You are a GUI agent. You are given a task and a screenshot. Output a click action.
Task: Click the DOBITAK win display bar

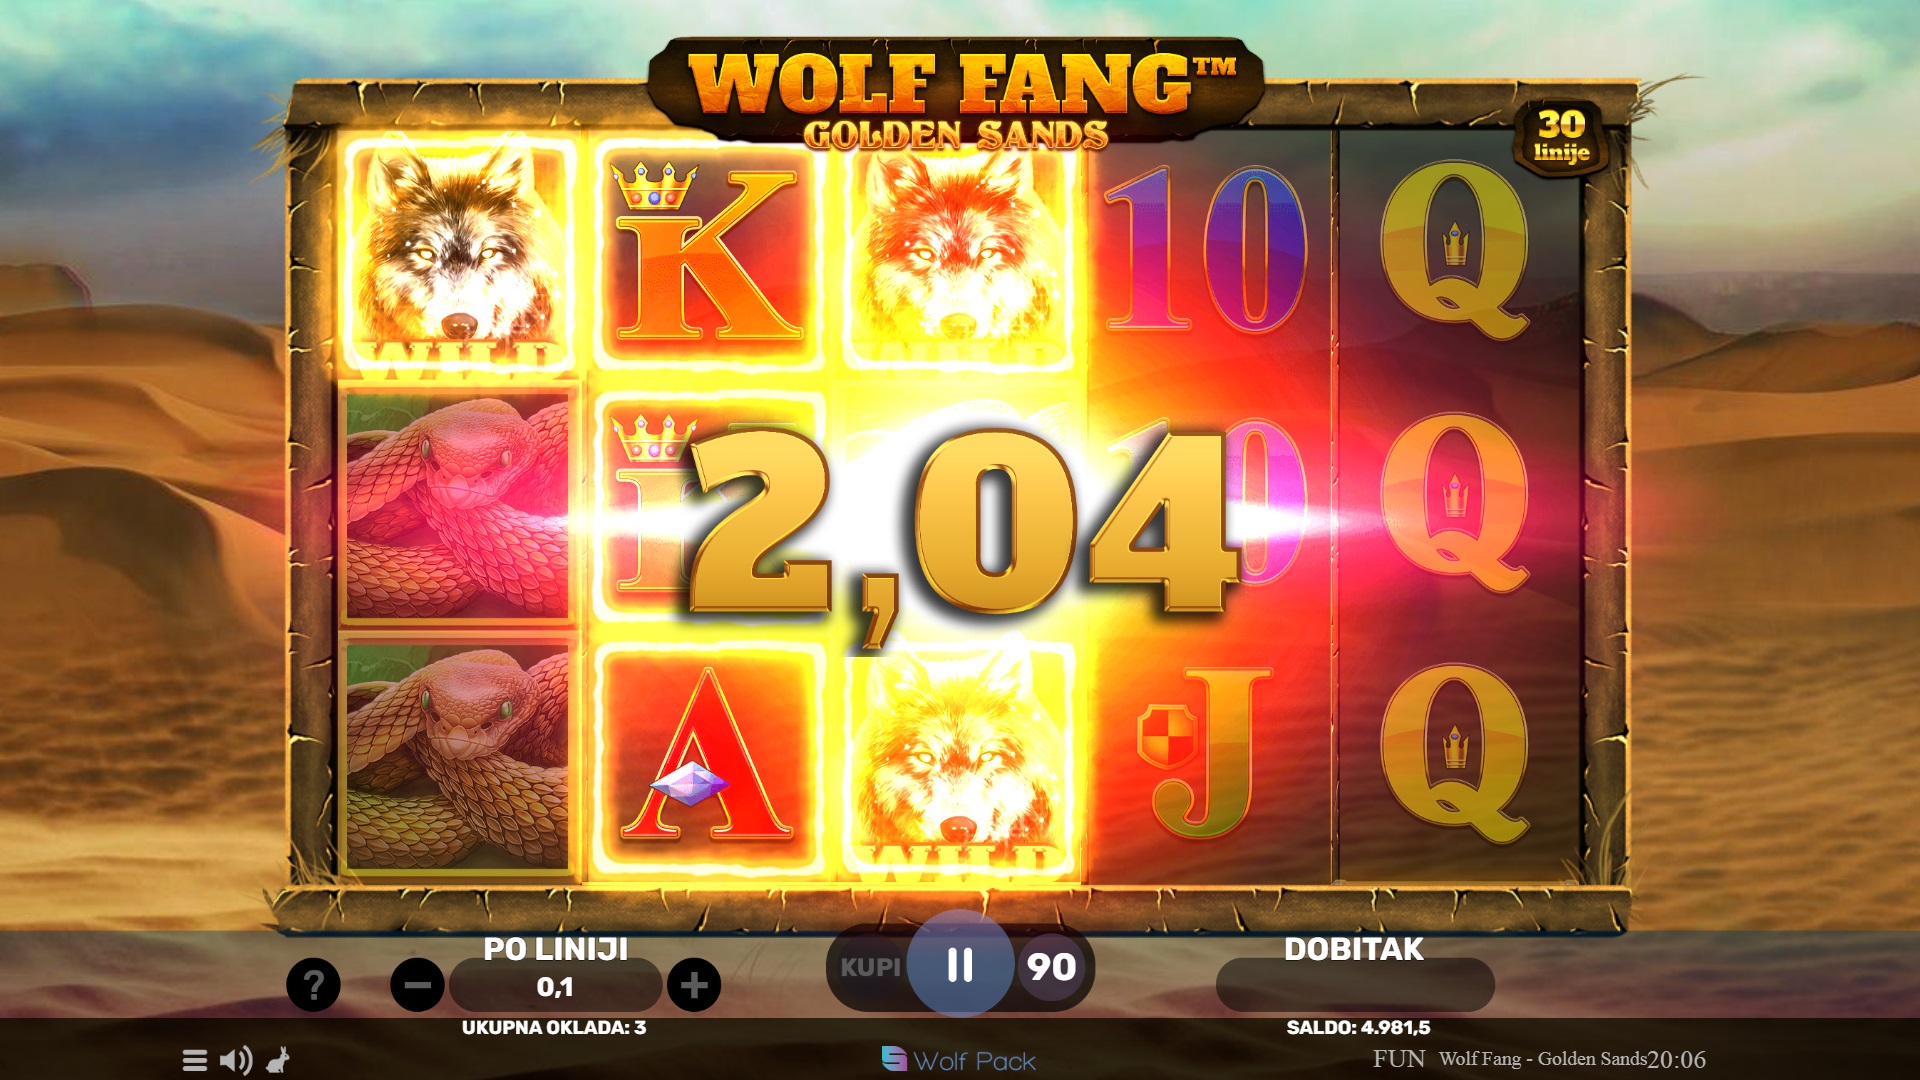pos(1355,985)
